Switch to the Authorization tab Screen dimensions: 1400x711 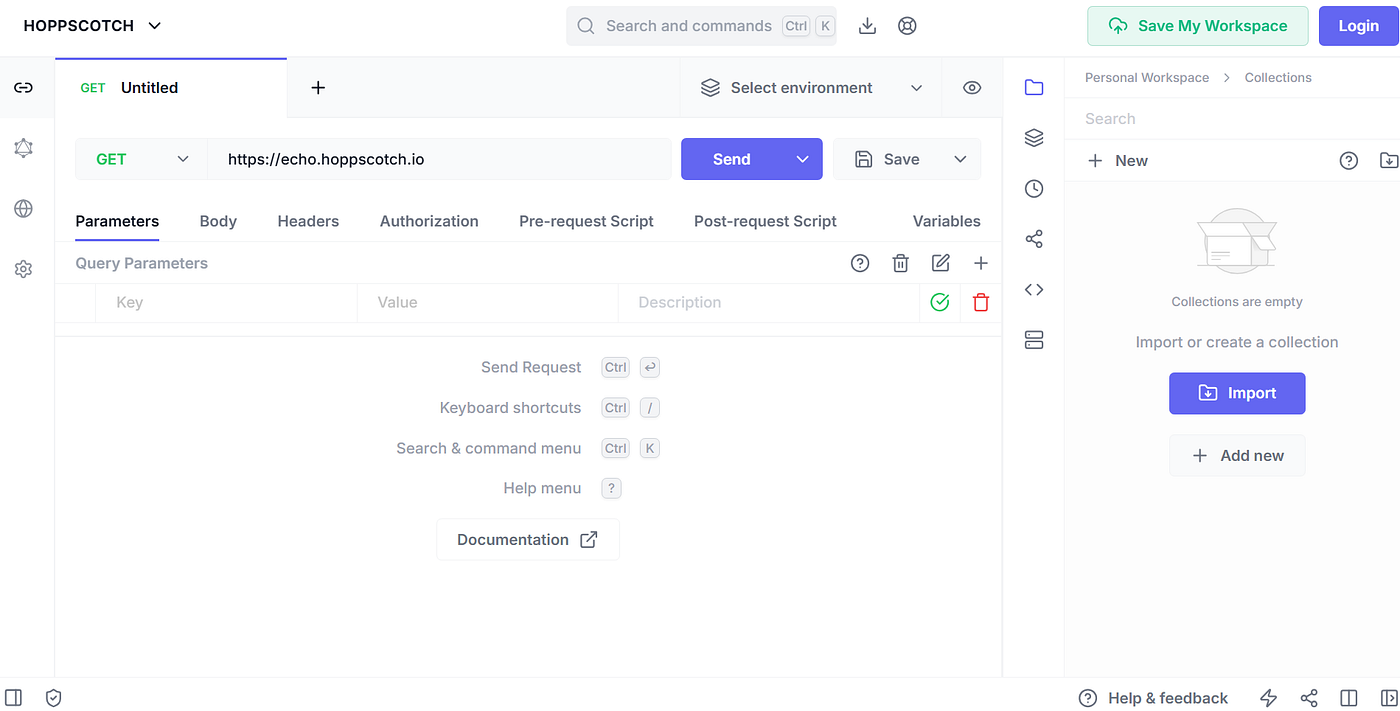click(429, 221)
